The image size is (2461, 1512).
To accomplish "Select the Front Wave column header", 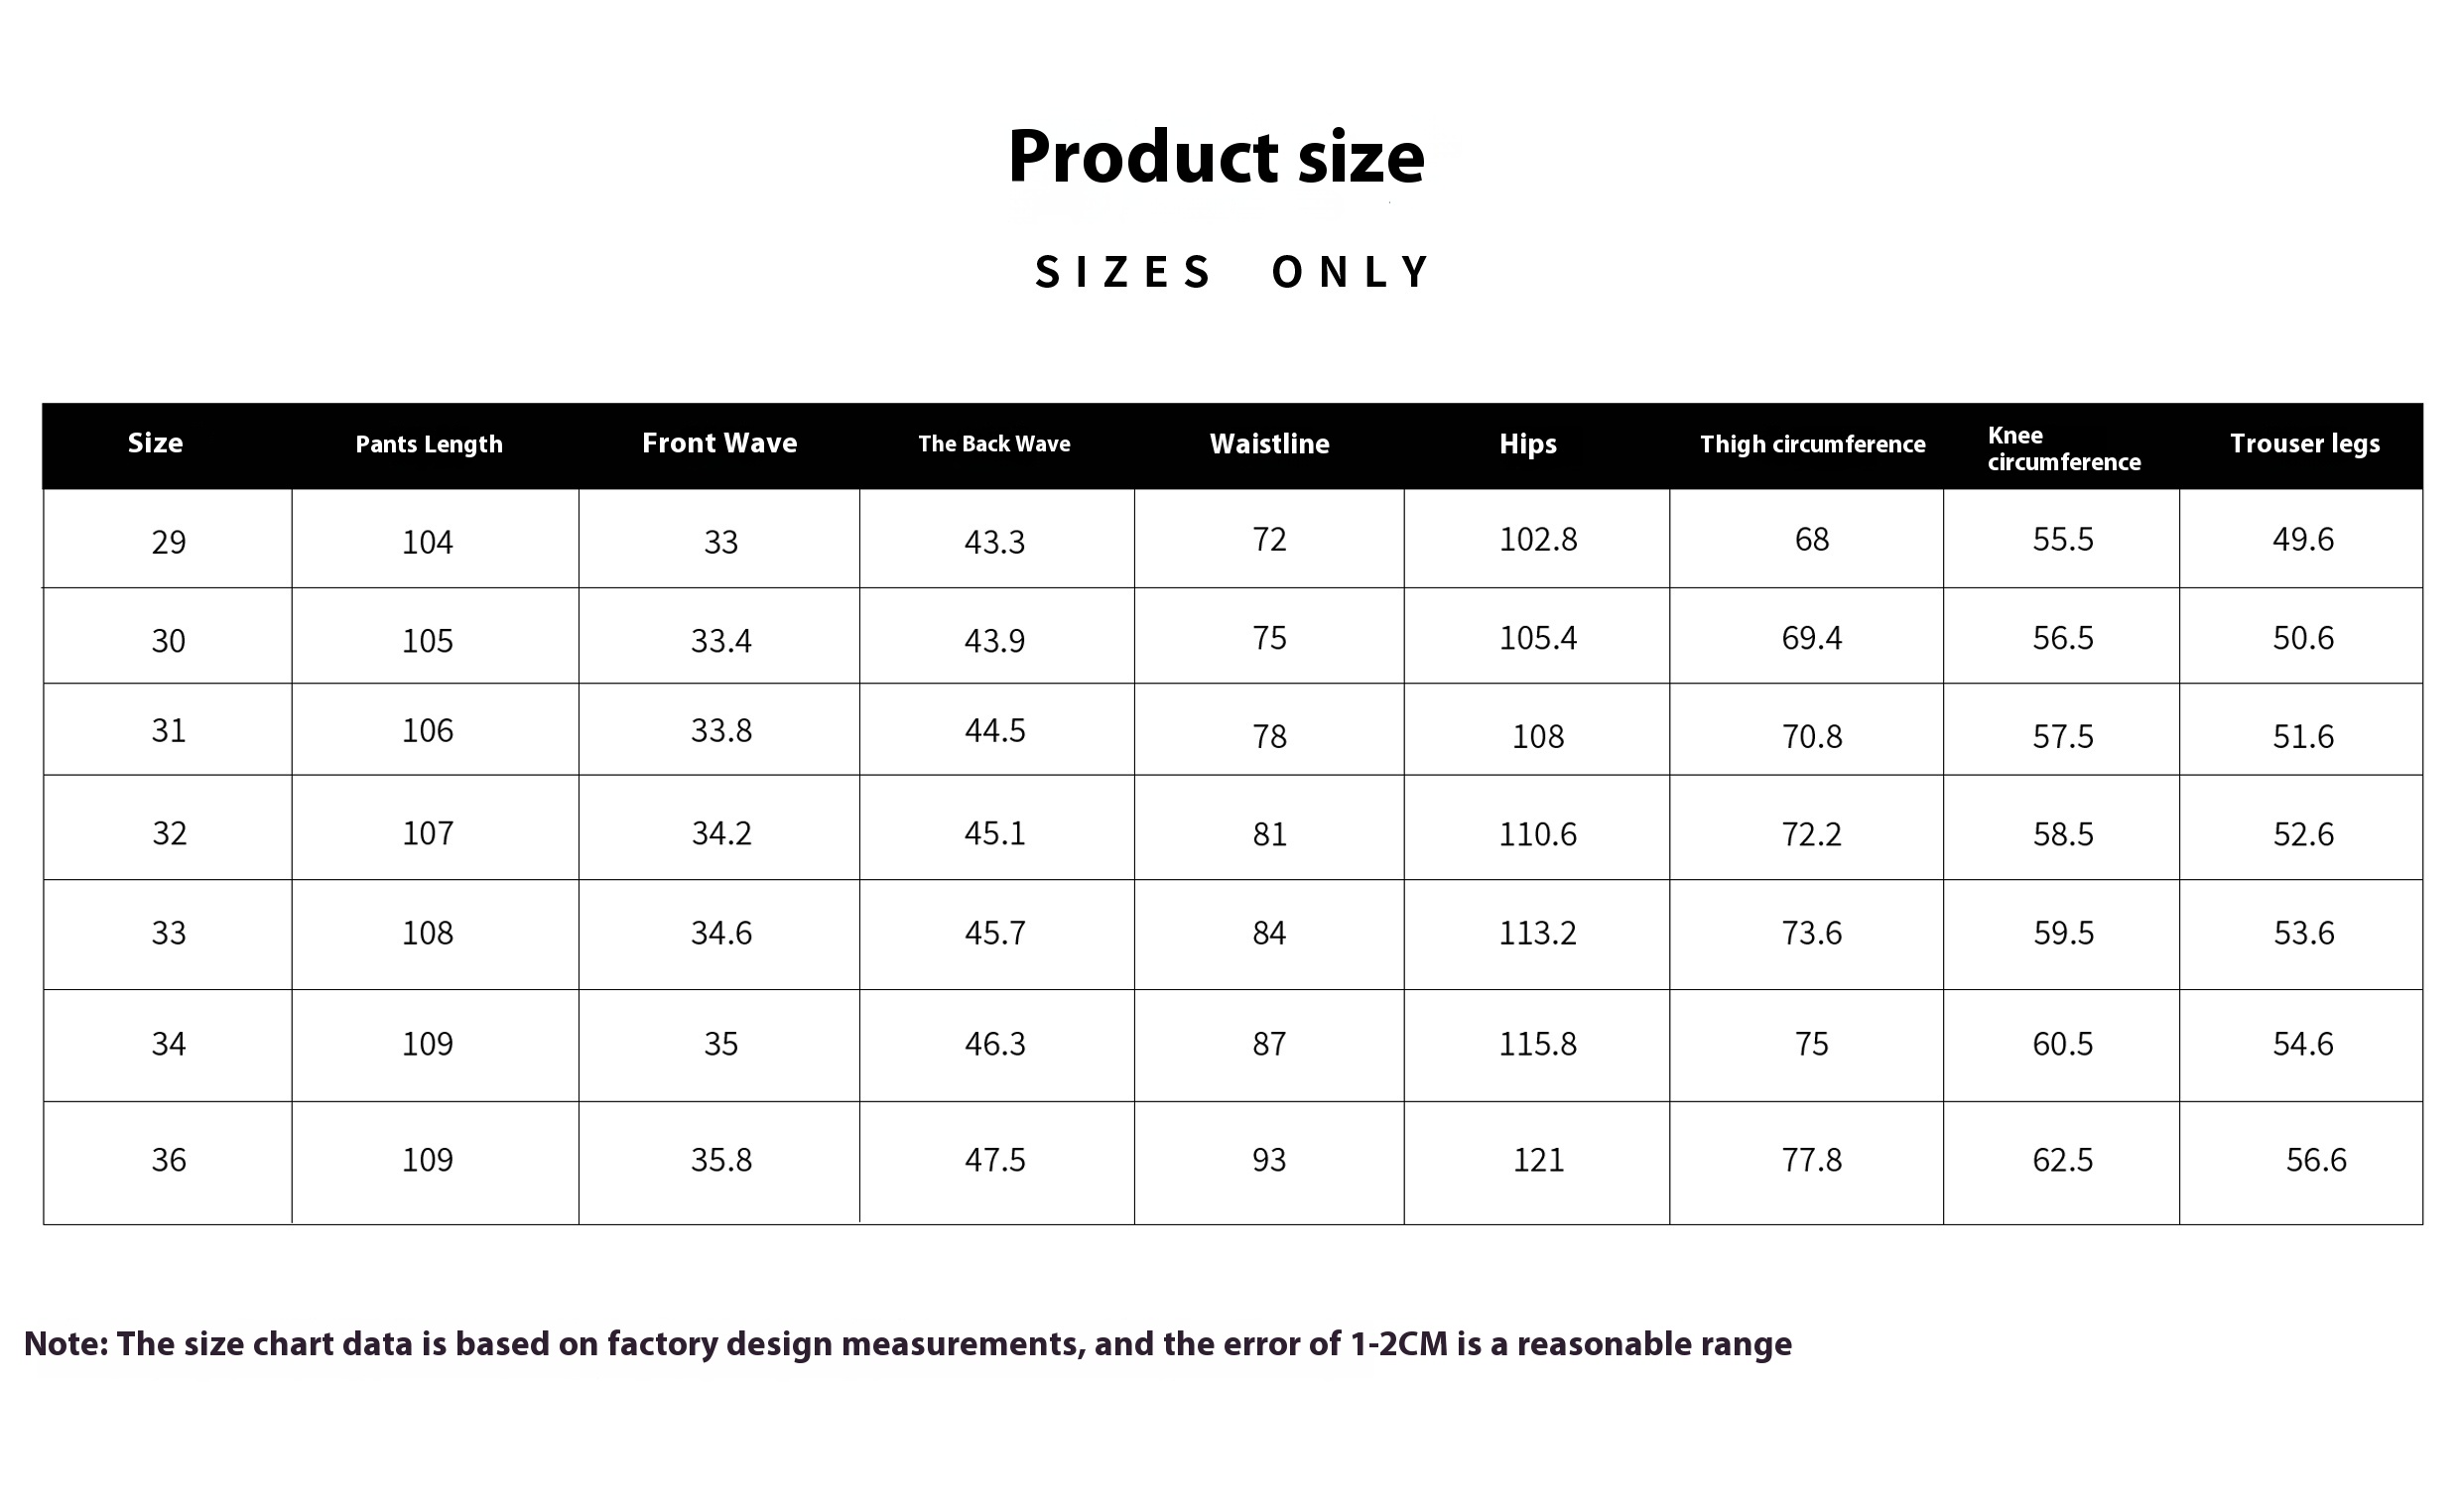I will tap(720, 444).
